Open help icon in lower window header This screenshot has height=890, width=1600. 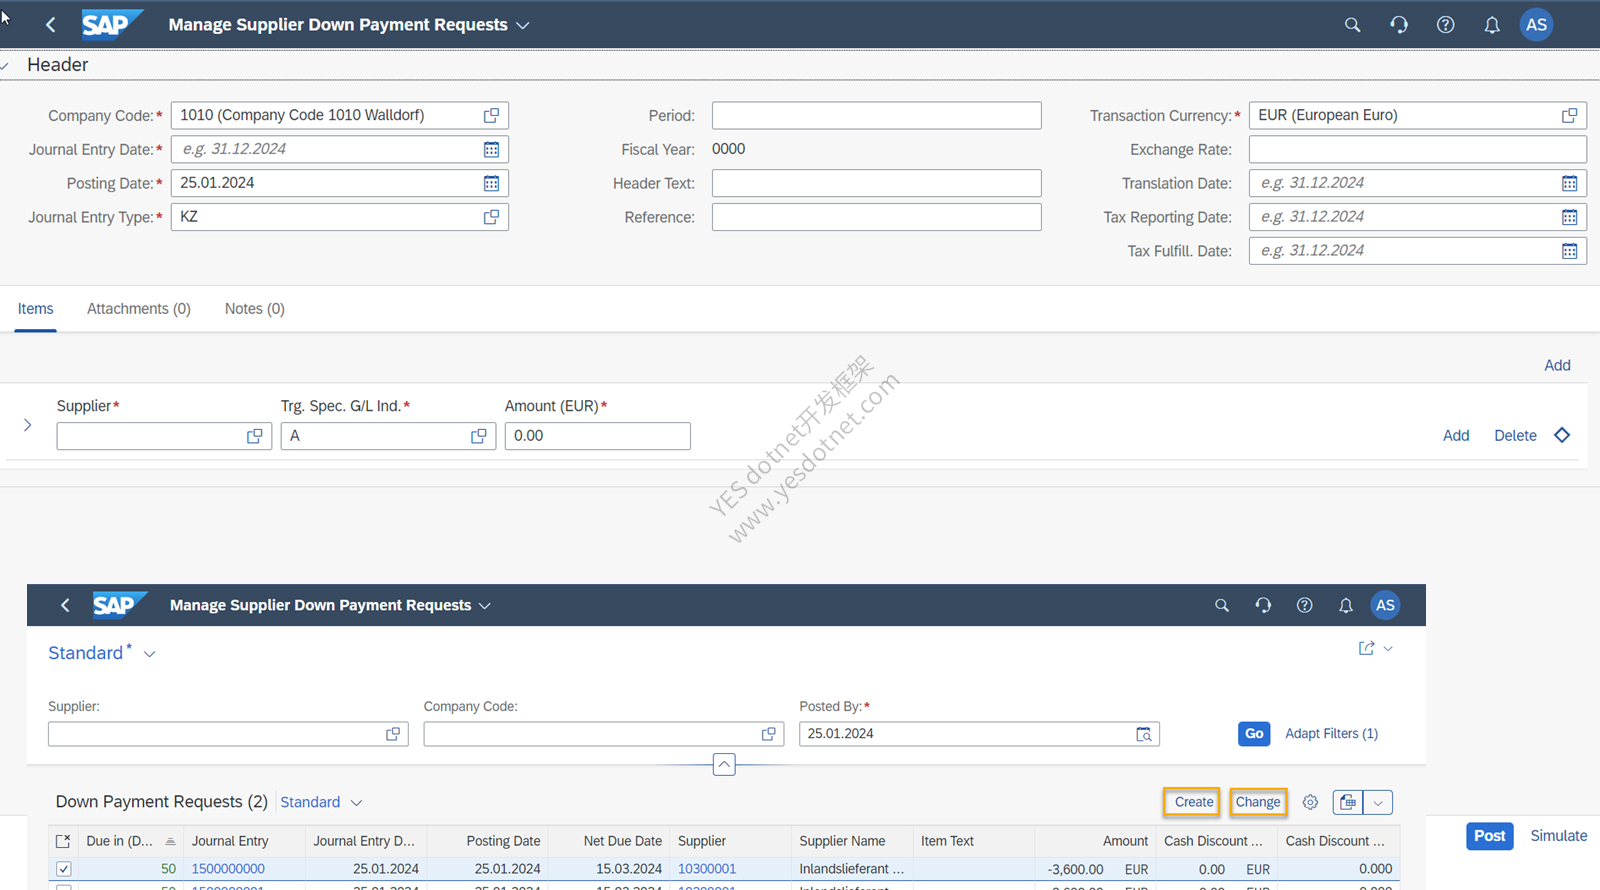(x=1304, y=605)
